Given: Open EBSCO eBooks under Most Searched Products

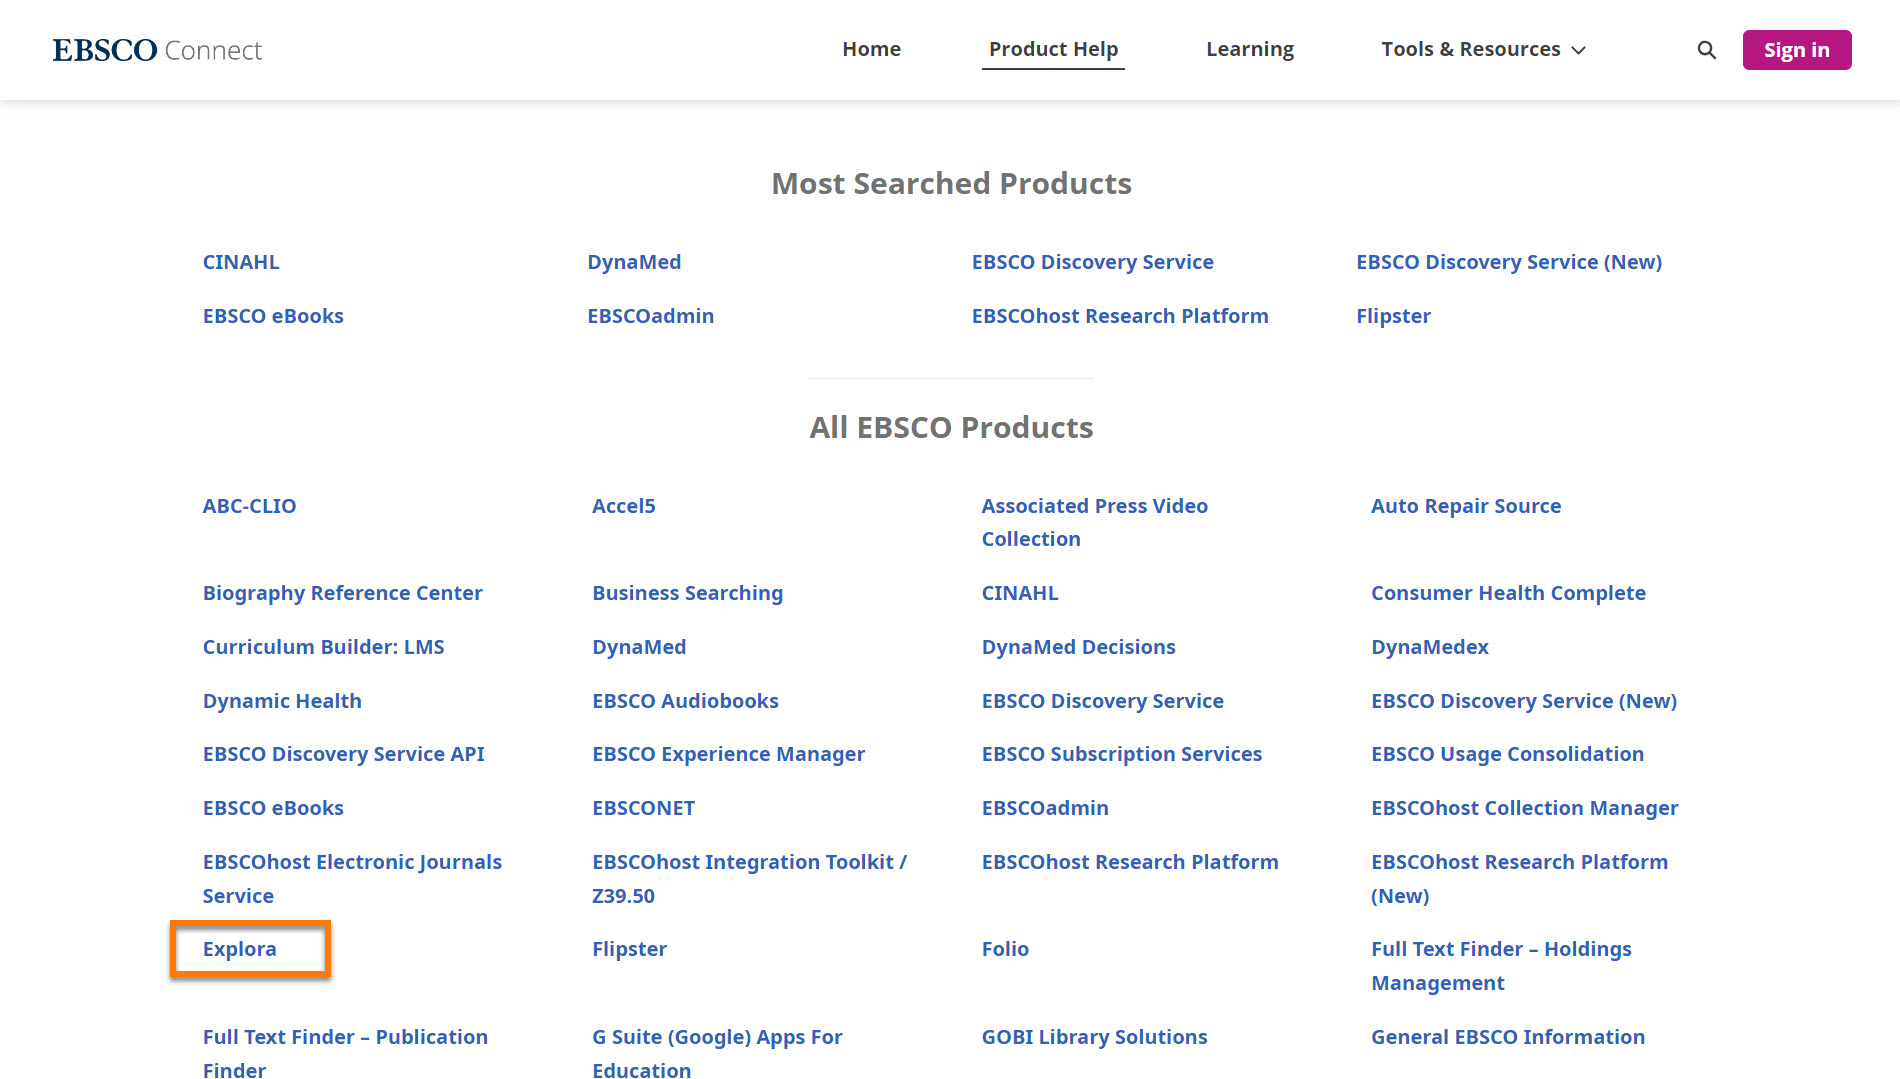Looking at the screenshot, I should (273, 316).
